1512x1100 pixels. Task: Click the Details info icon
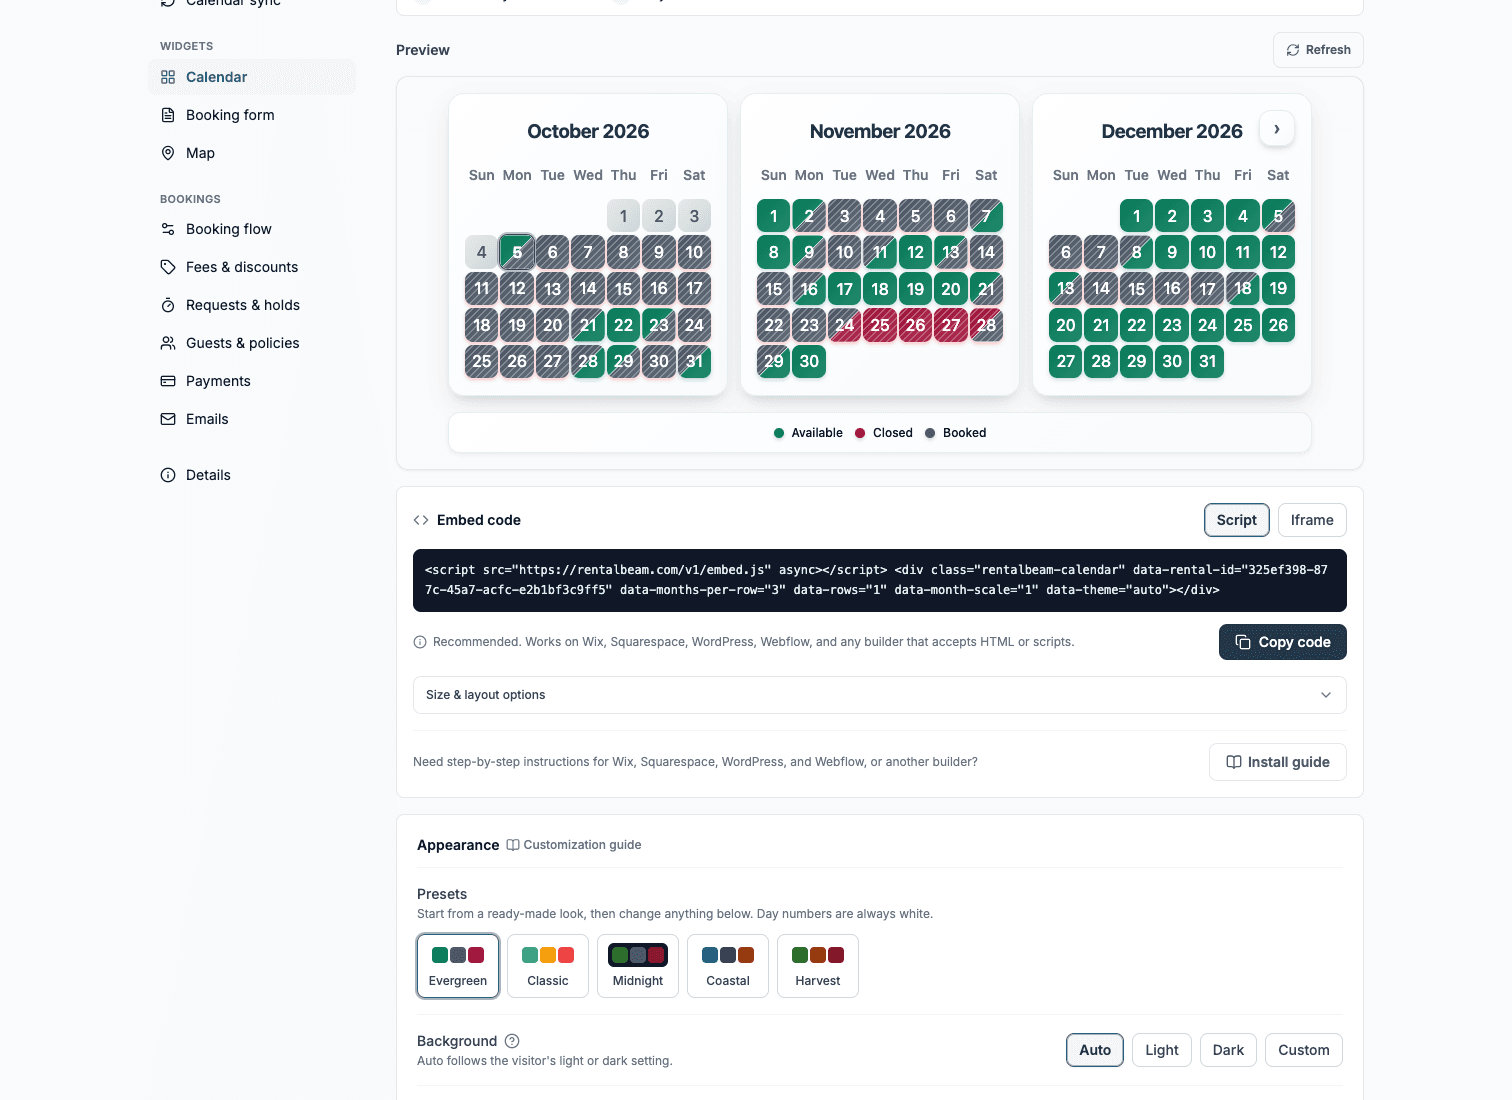click(x=168, y=475)
